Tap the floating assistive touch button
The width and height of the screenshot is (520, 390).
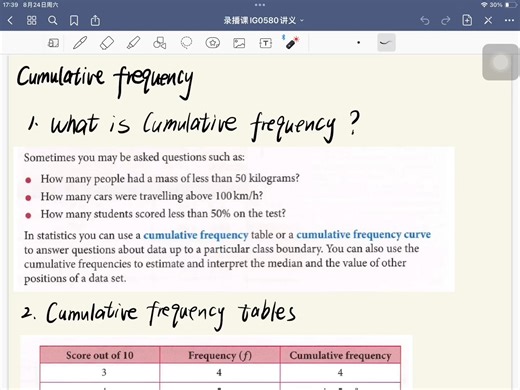click(x=500, y=62)
